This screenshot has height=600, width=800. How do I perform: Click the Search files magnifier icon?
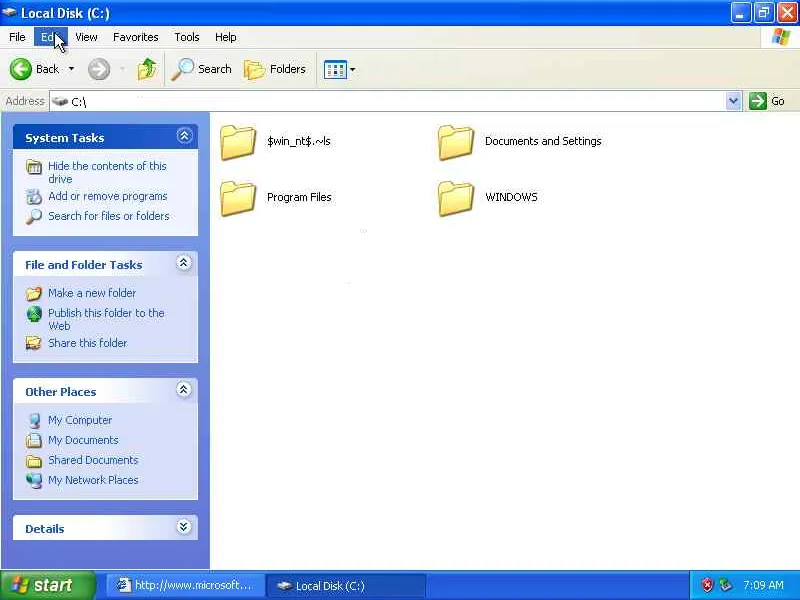click(x=34, y=217)
